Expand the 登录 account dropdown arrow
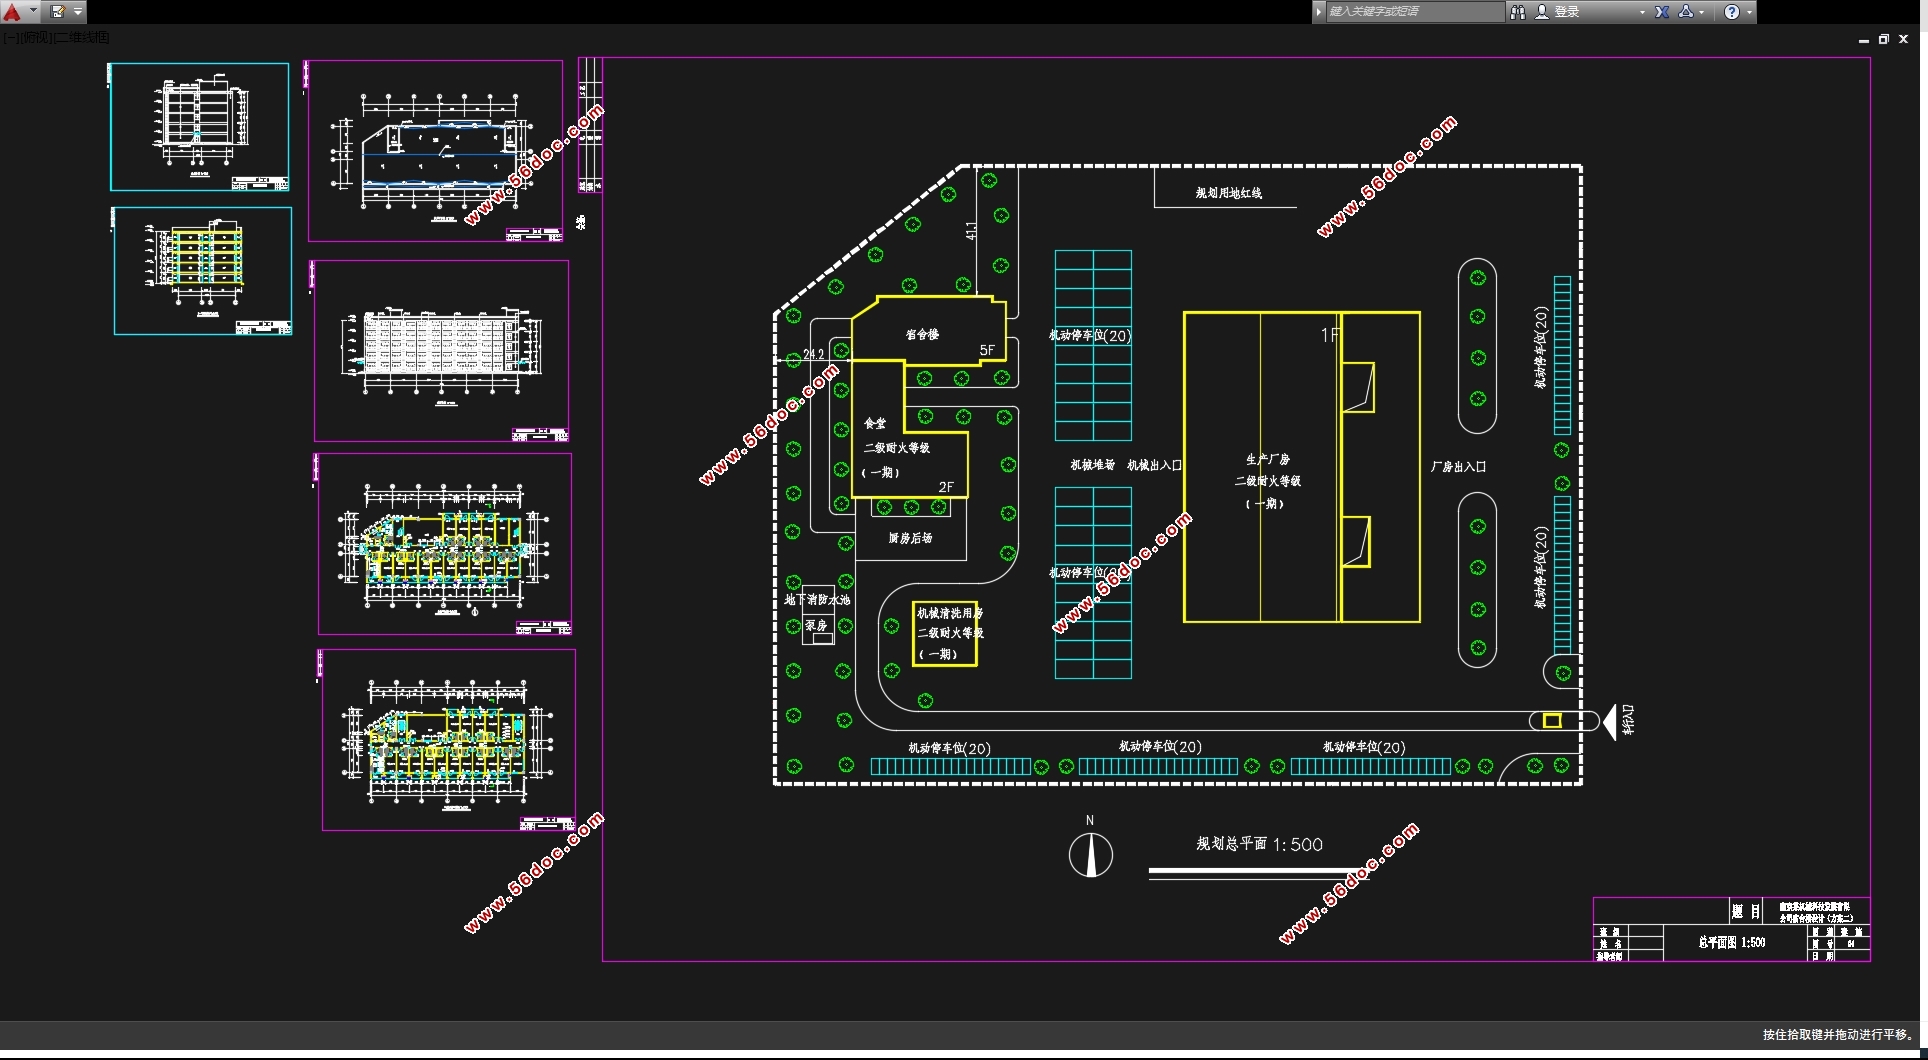Image resolution: width=1928 pixels, height=1060 pixels. point(1642,12)
